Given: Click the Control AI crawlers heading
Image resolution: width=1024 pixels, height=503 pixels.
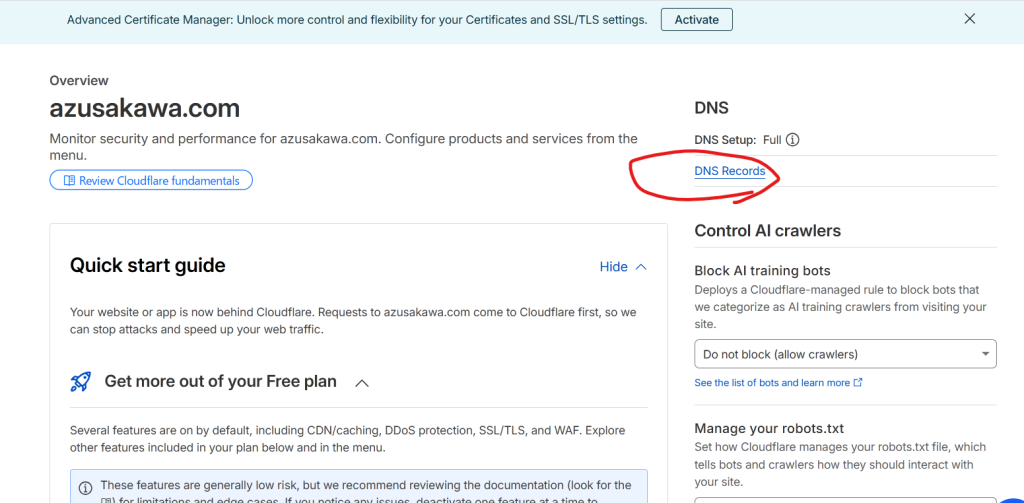Looking at the screenshot, I should click(x=767, y=231).
